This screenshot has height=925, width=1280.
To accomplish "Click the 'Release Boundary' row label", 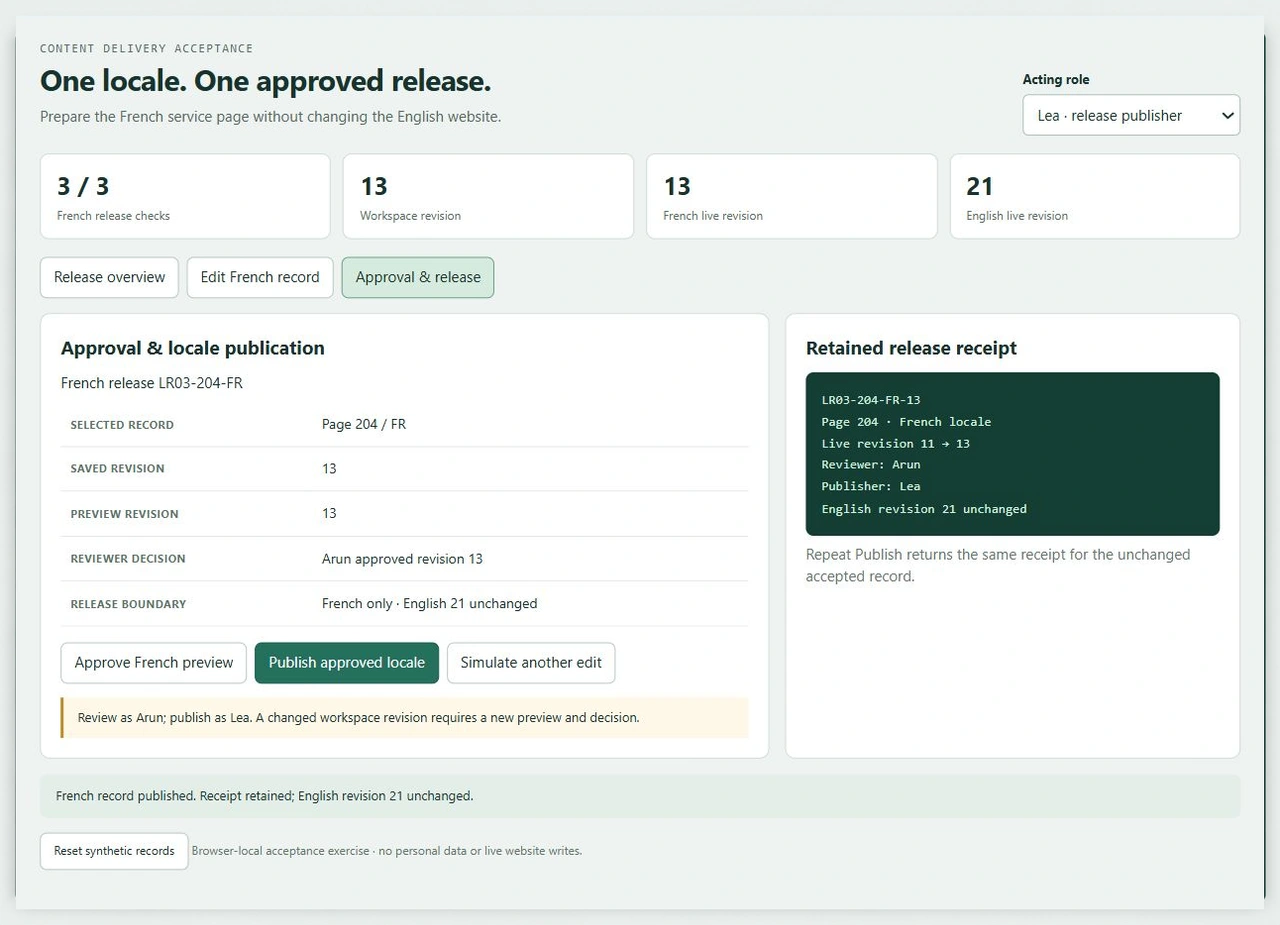I will point(128,604).
